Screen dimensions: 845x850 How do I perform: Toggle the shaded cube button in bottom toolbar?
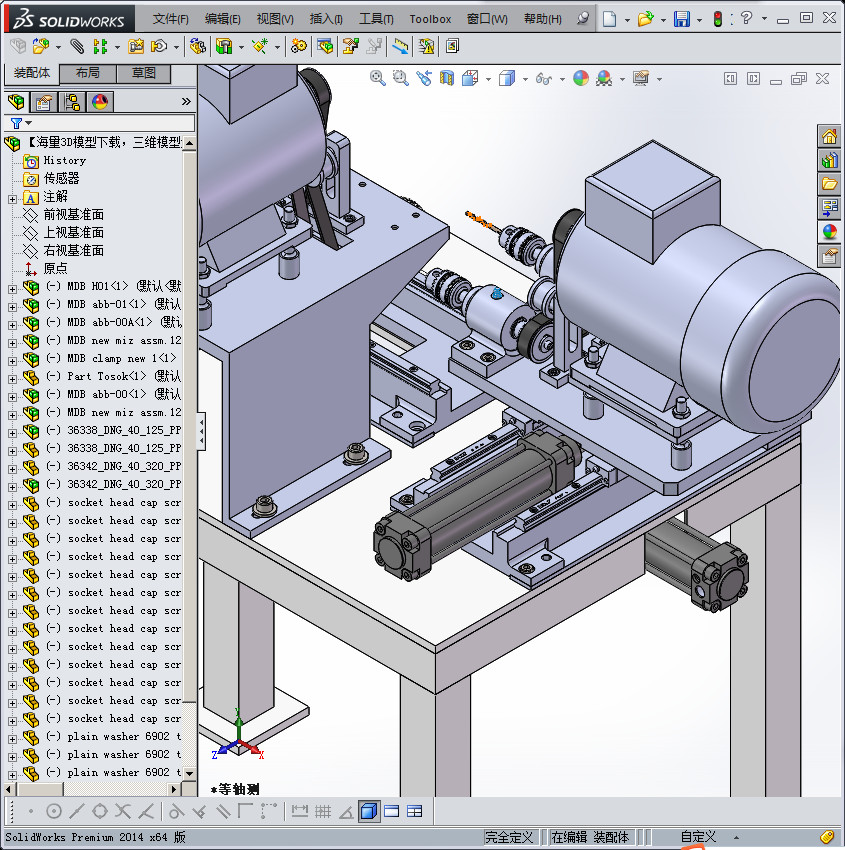369,812
